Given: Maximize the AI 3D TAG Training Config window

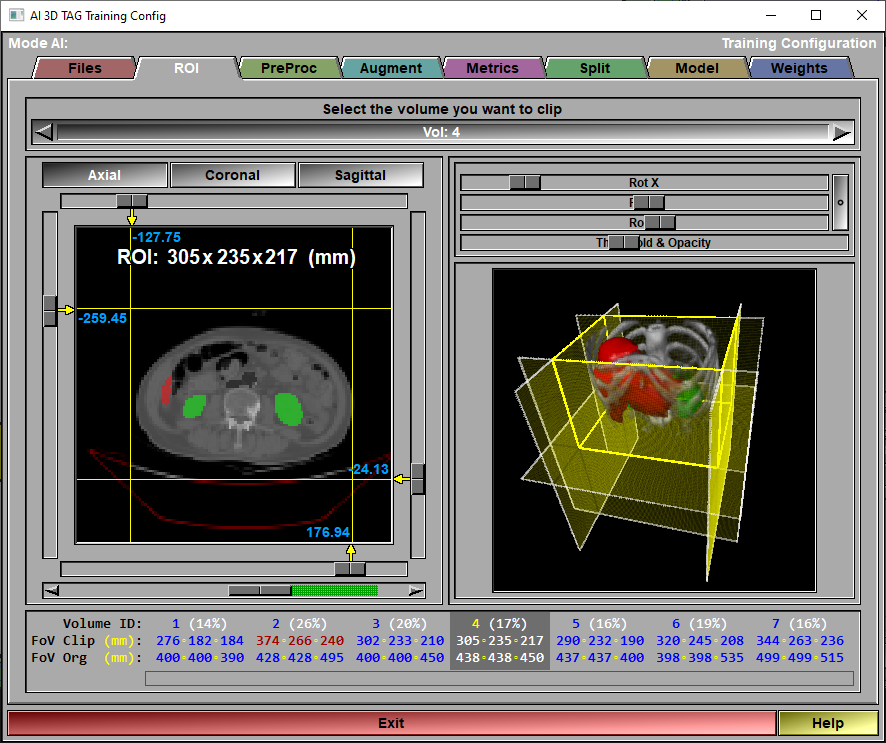Looking at the screenshot, I should 816,15.
